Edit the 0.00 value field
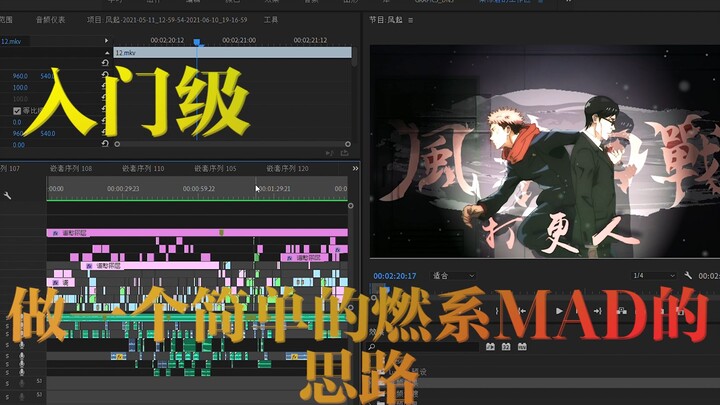Screen dimensions: 720x405 [x=19, y=145]
